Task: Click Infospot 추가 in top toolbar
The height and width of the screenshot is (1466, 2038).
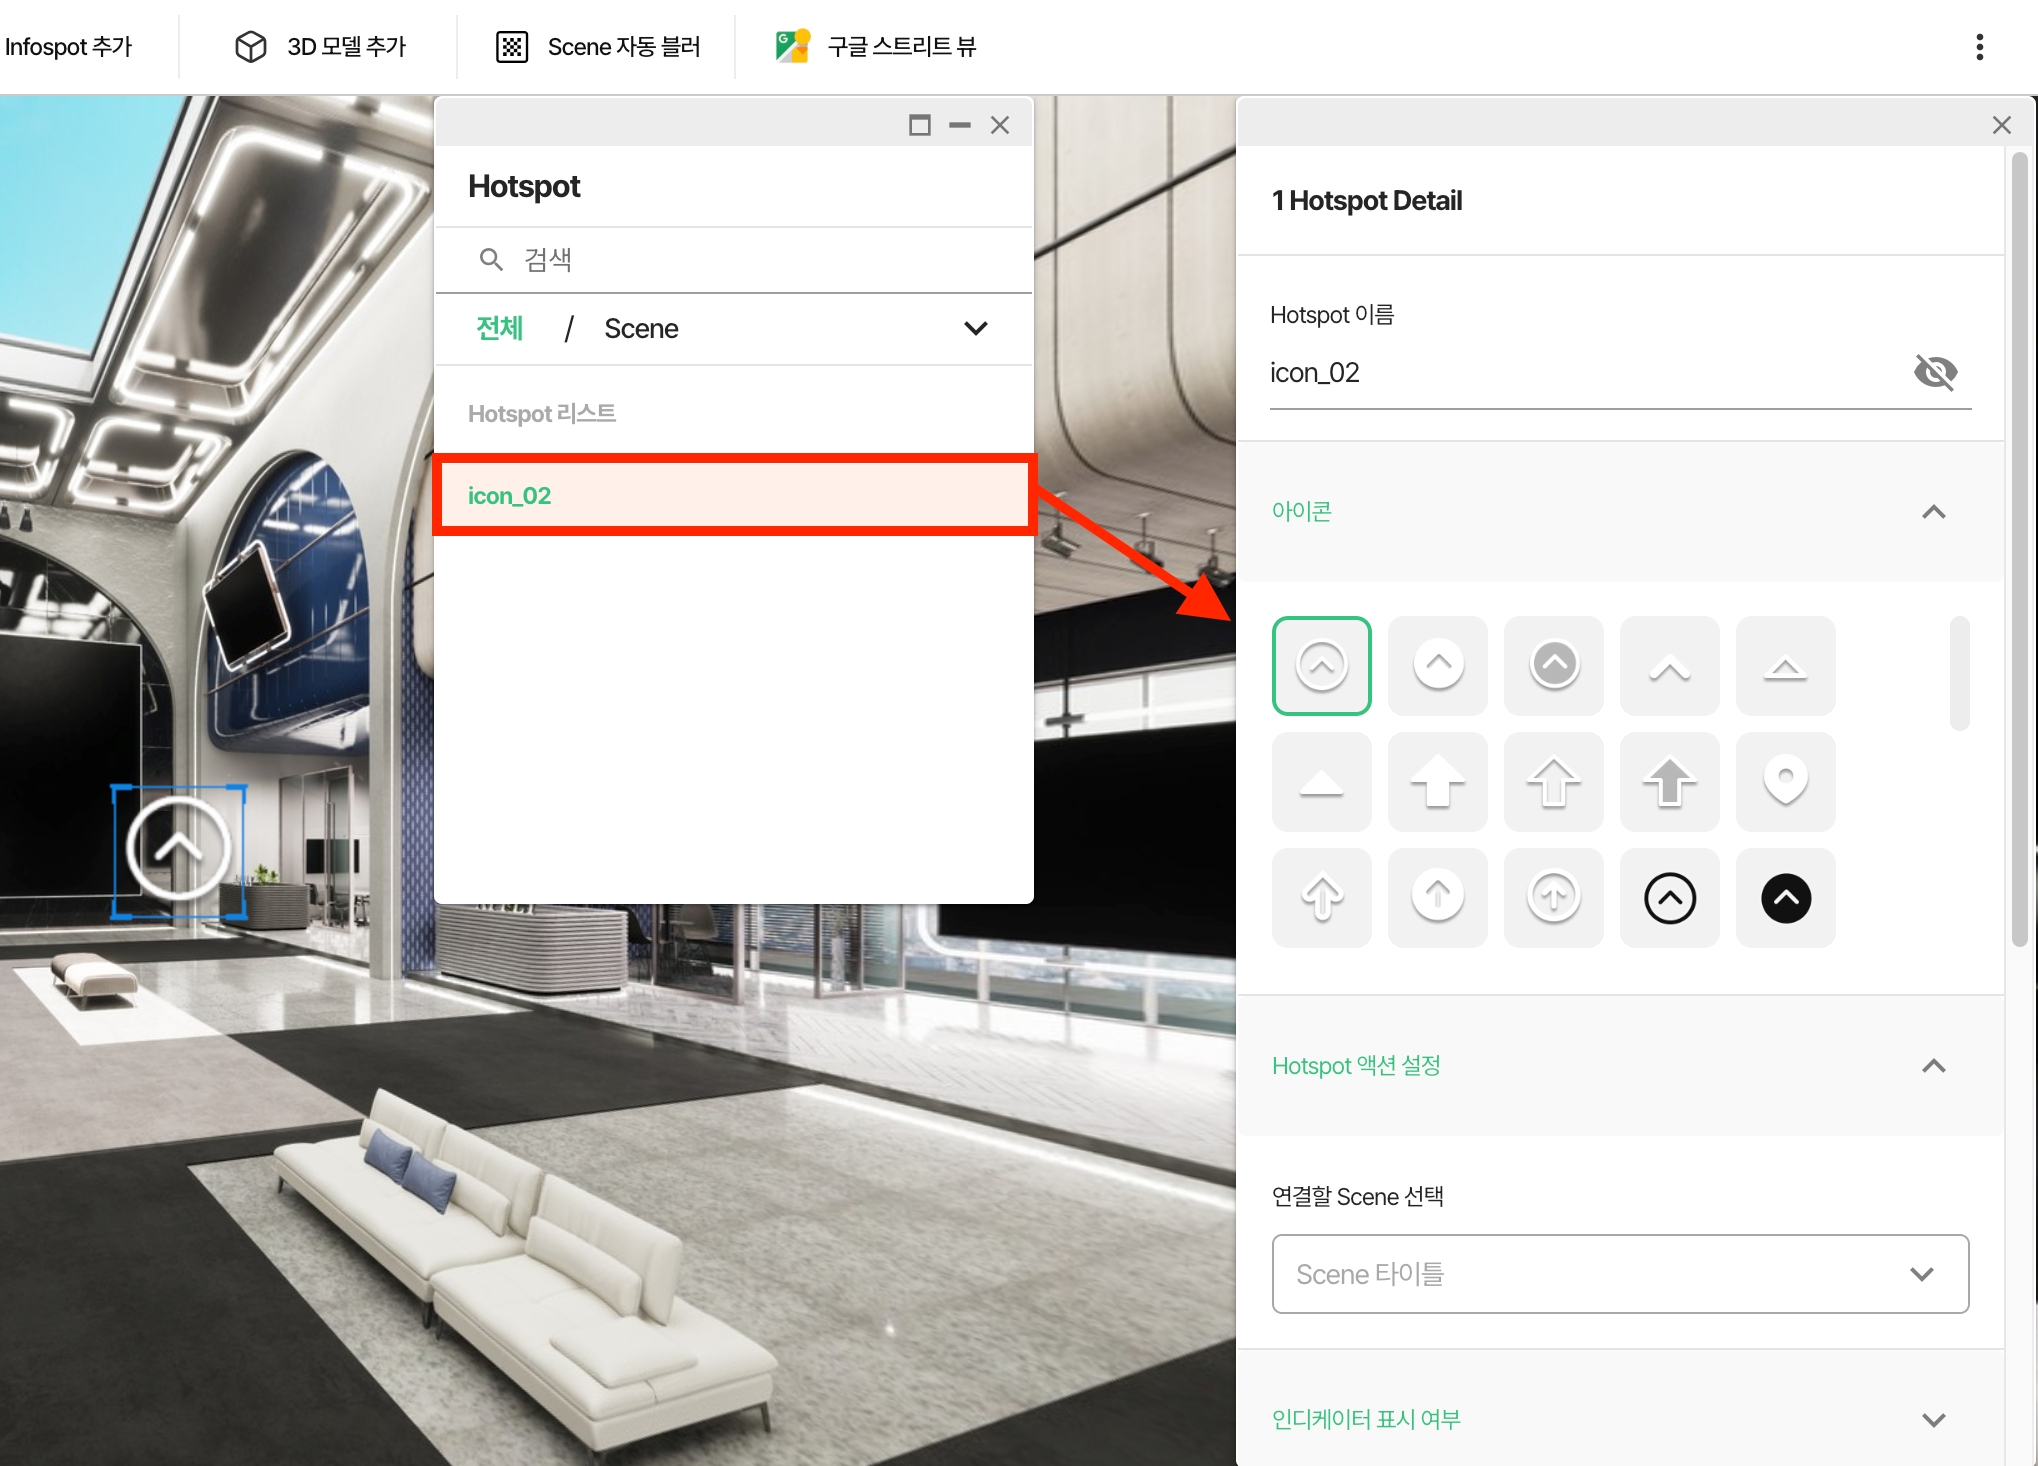Action: click(68, 46)
